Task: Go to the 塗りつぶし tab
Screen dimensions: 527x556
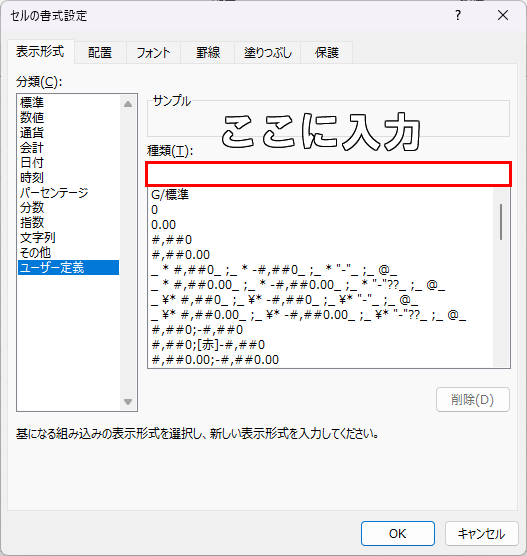Action: 268,53
